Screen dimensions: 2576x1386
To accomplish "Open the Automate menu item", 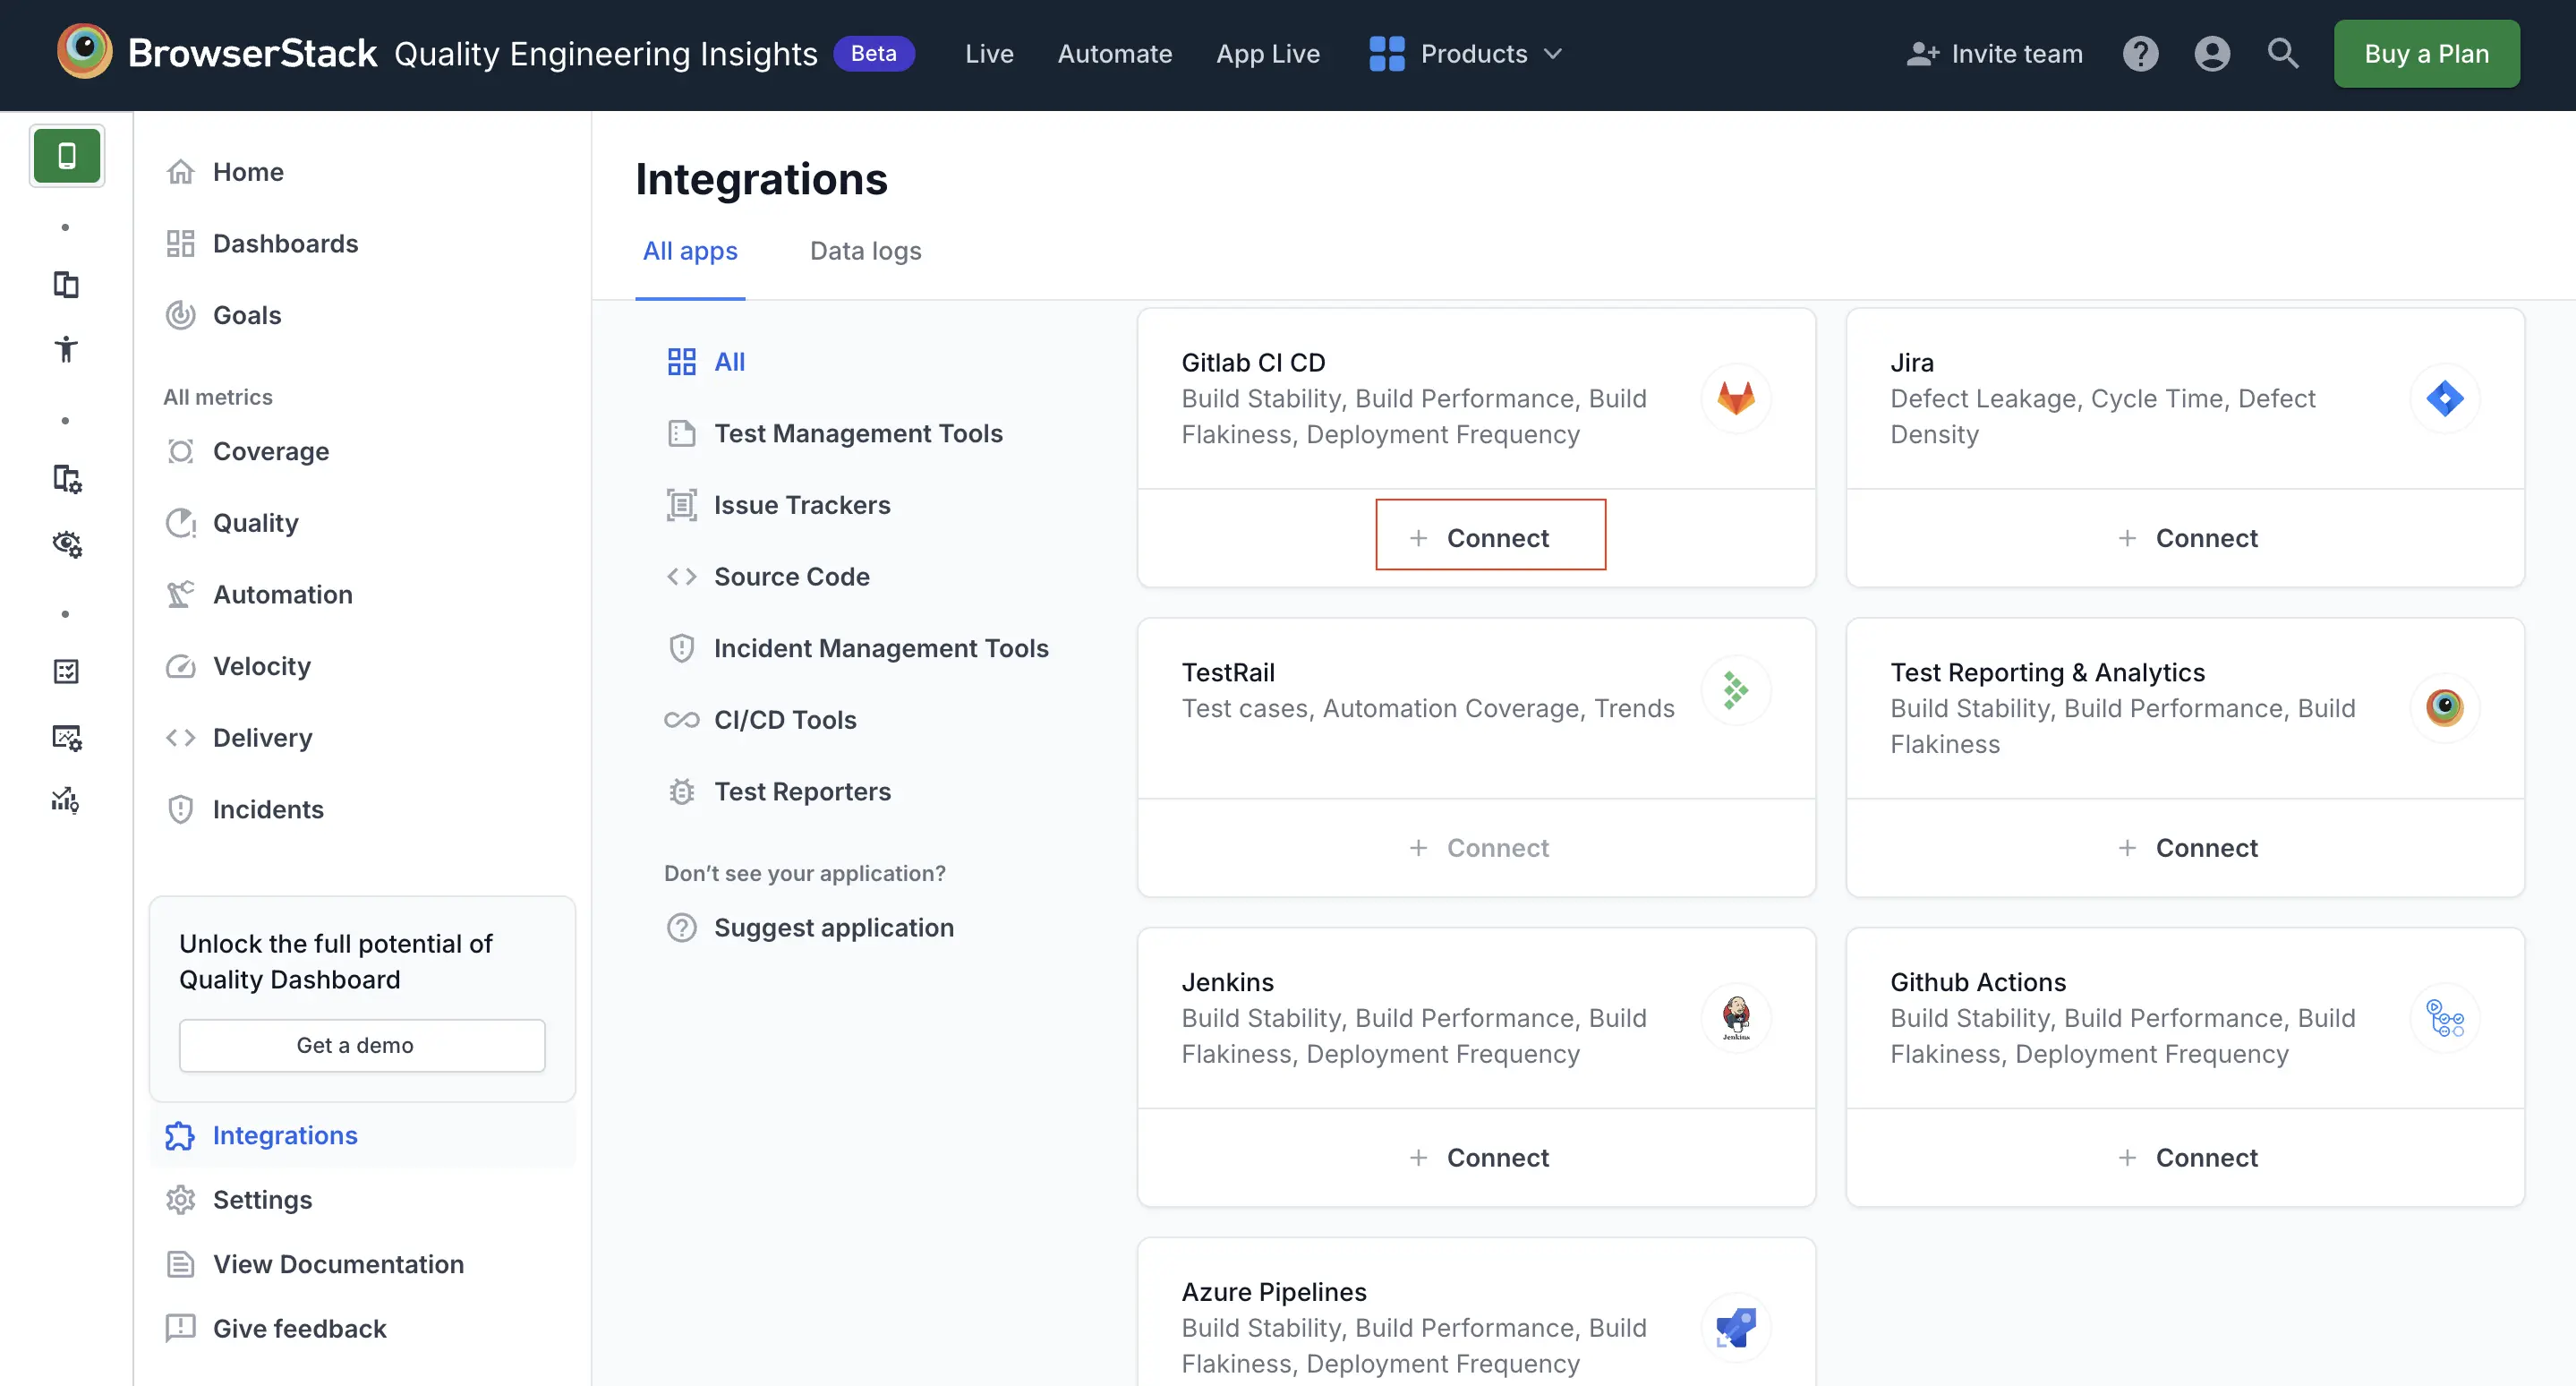I will coord(1114,54).
